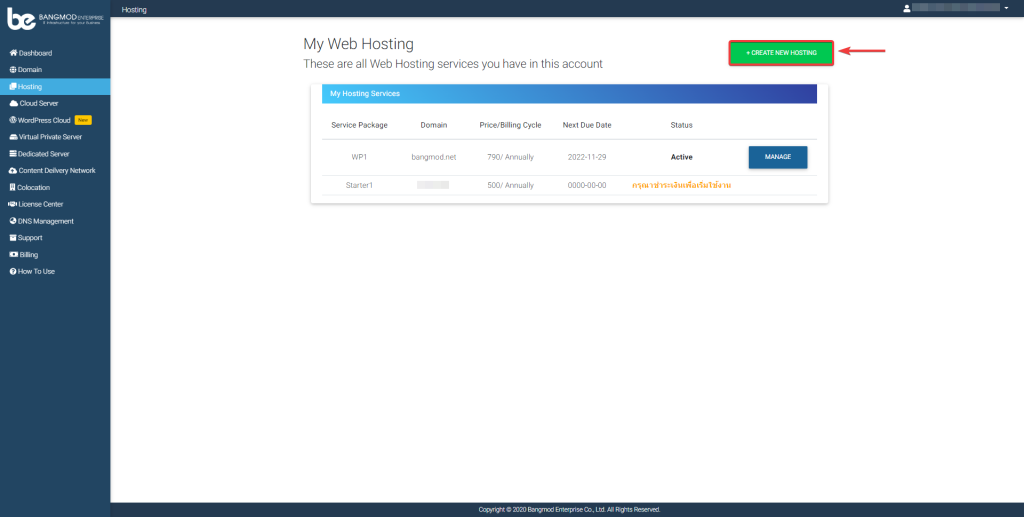This screenshot has height=517, width=1024.
Task: Click the Starter1 package cell
Action: click(x=359, y=185)
